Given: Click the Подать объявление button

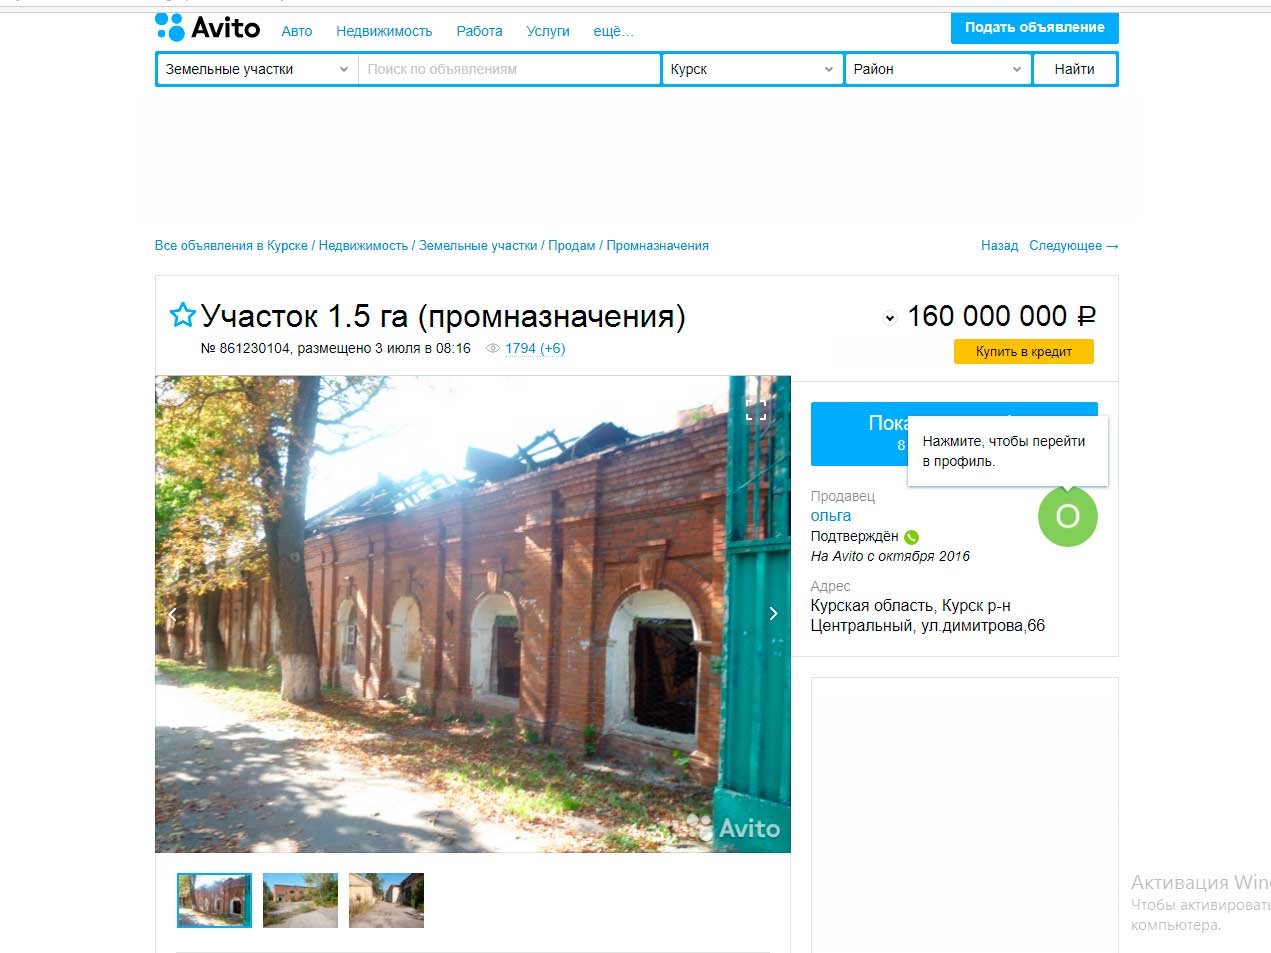Looking at the screenshot, I should (1034, 28).
